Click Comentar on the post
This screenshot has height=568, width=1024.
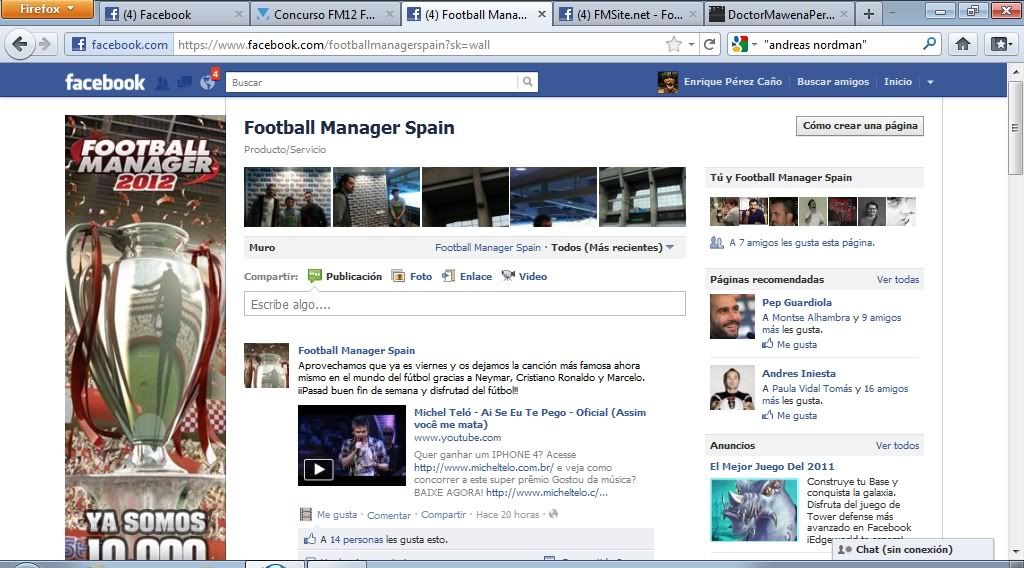point(389,515)
